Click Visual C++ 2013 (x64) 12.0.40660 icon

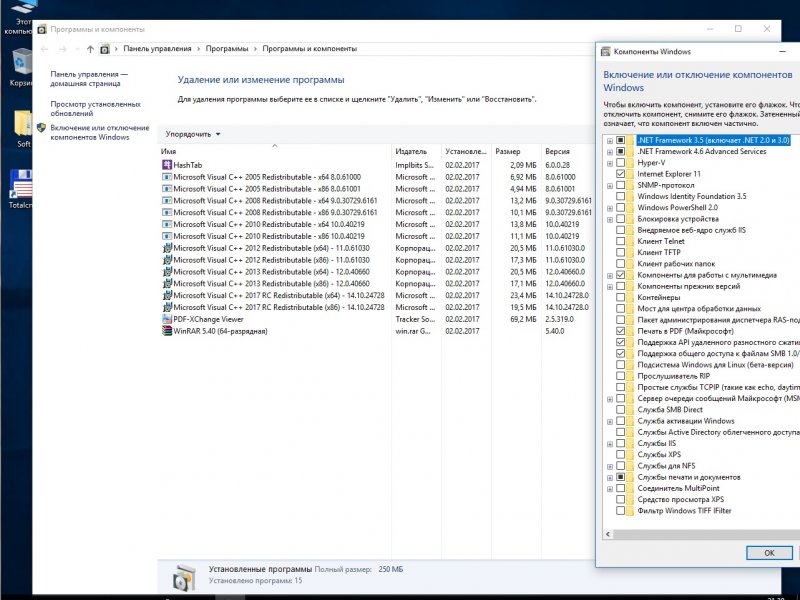pyautogui.click(x=167, y=271)
